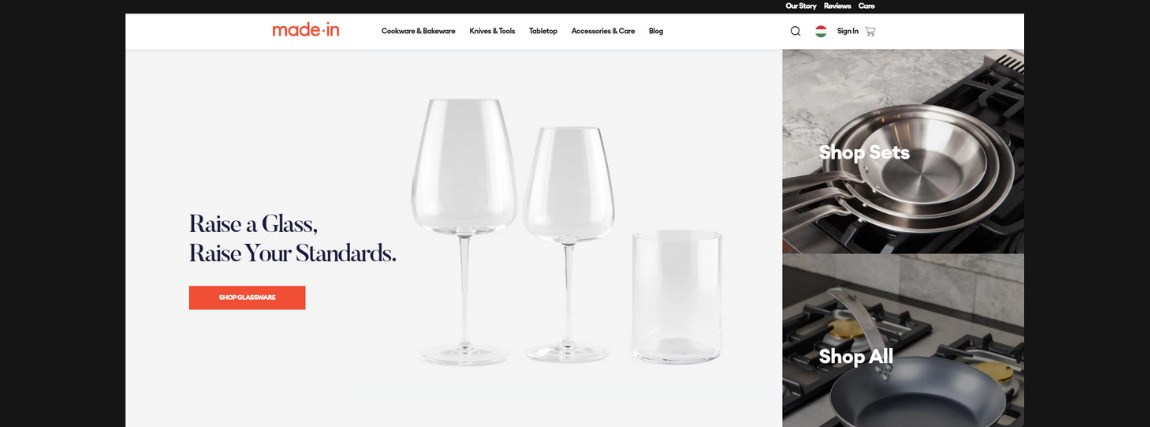
Task: Click the Shop All tile
Action: (903, 341)
